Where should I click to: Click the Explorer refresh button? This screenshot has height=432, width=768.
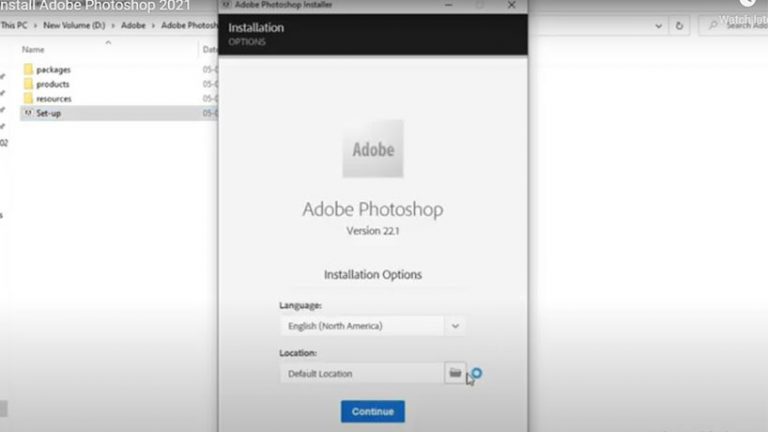(x=679, y=25)
